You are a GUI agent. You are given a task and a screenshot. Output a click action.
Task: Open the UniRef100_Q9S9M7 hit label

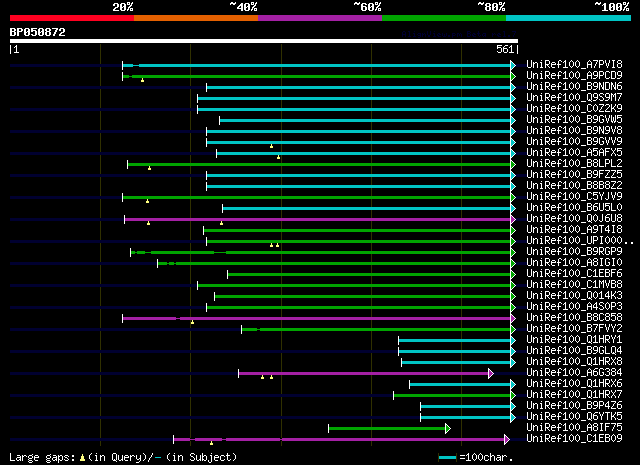574,98
